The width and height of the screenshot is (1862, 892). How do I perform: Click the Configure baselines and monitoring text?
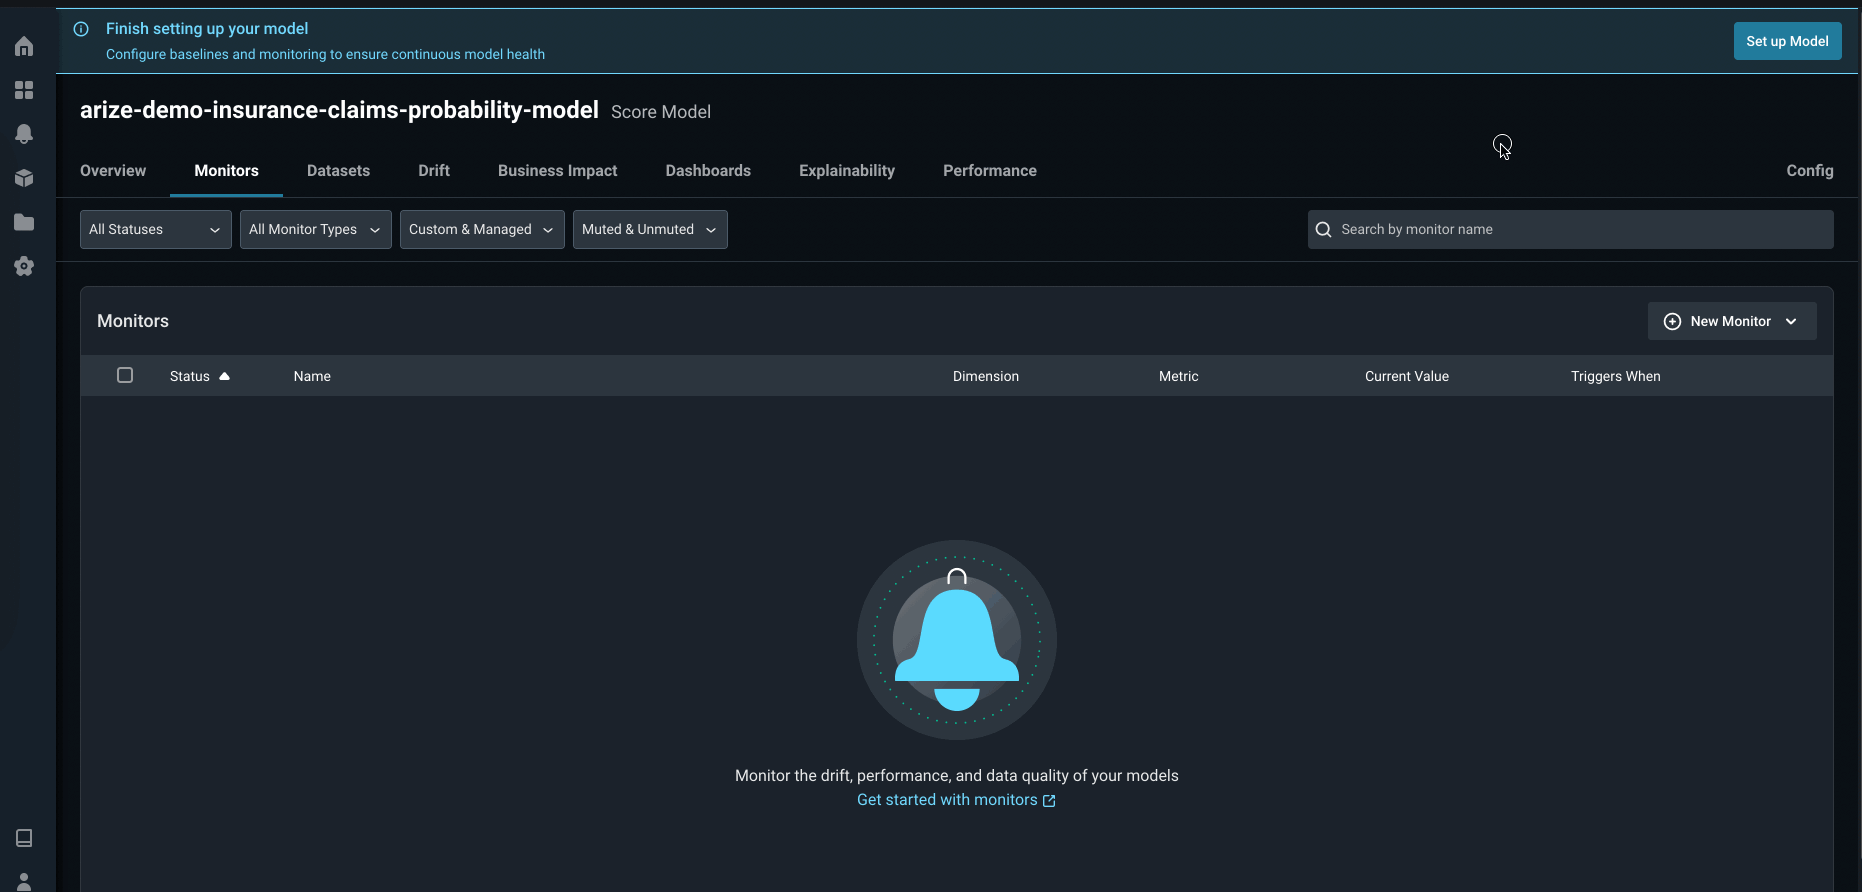tap(325, 54)
